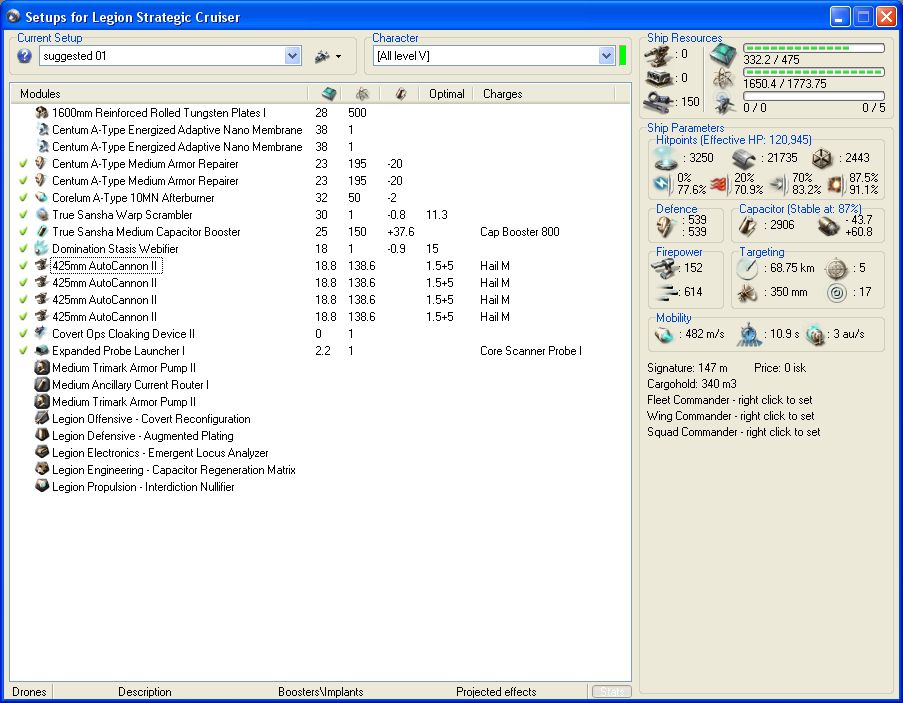Click the Stats button
Viewport: 903px width, 703px height.
pos(612,691)
